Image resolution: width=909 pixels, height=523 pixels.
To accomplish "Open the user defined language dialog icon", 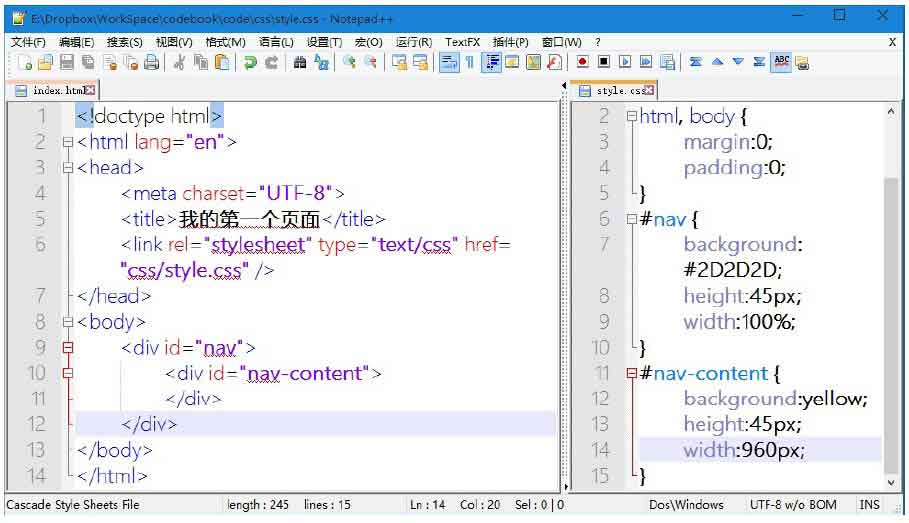I will tap(512, 62).
